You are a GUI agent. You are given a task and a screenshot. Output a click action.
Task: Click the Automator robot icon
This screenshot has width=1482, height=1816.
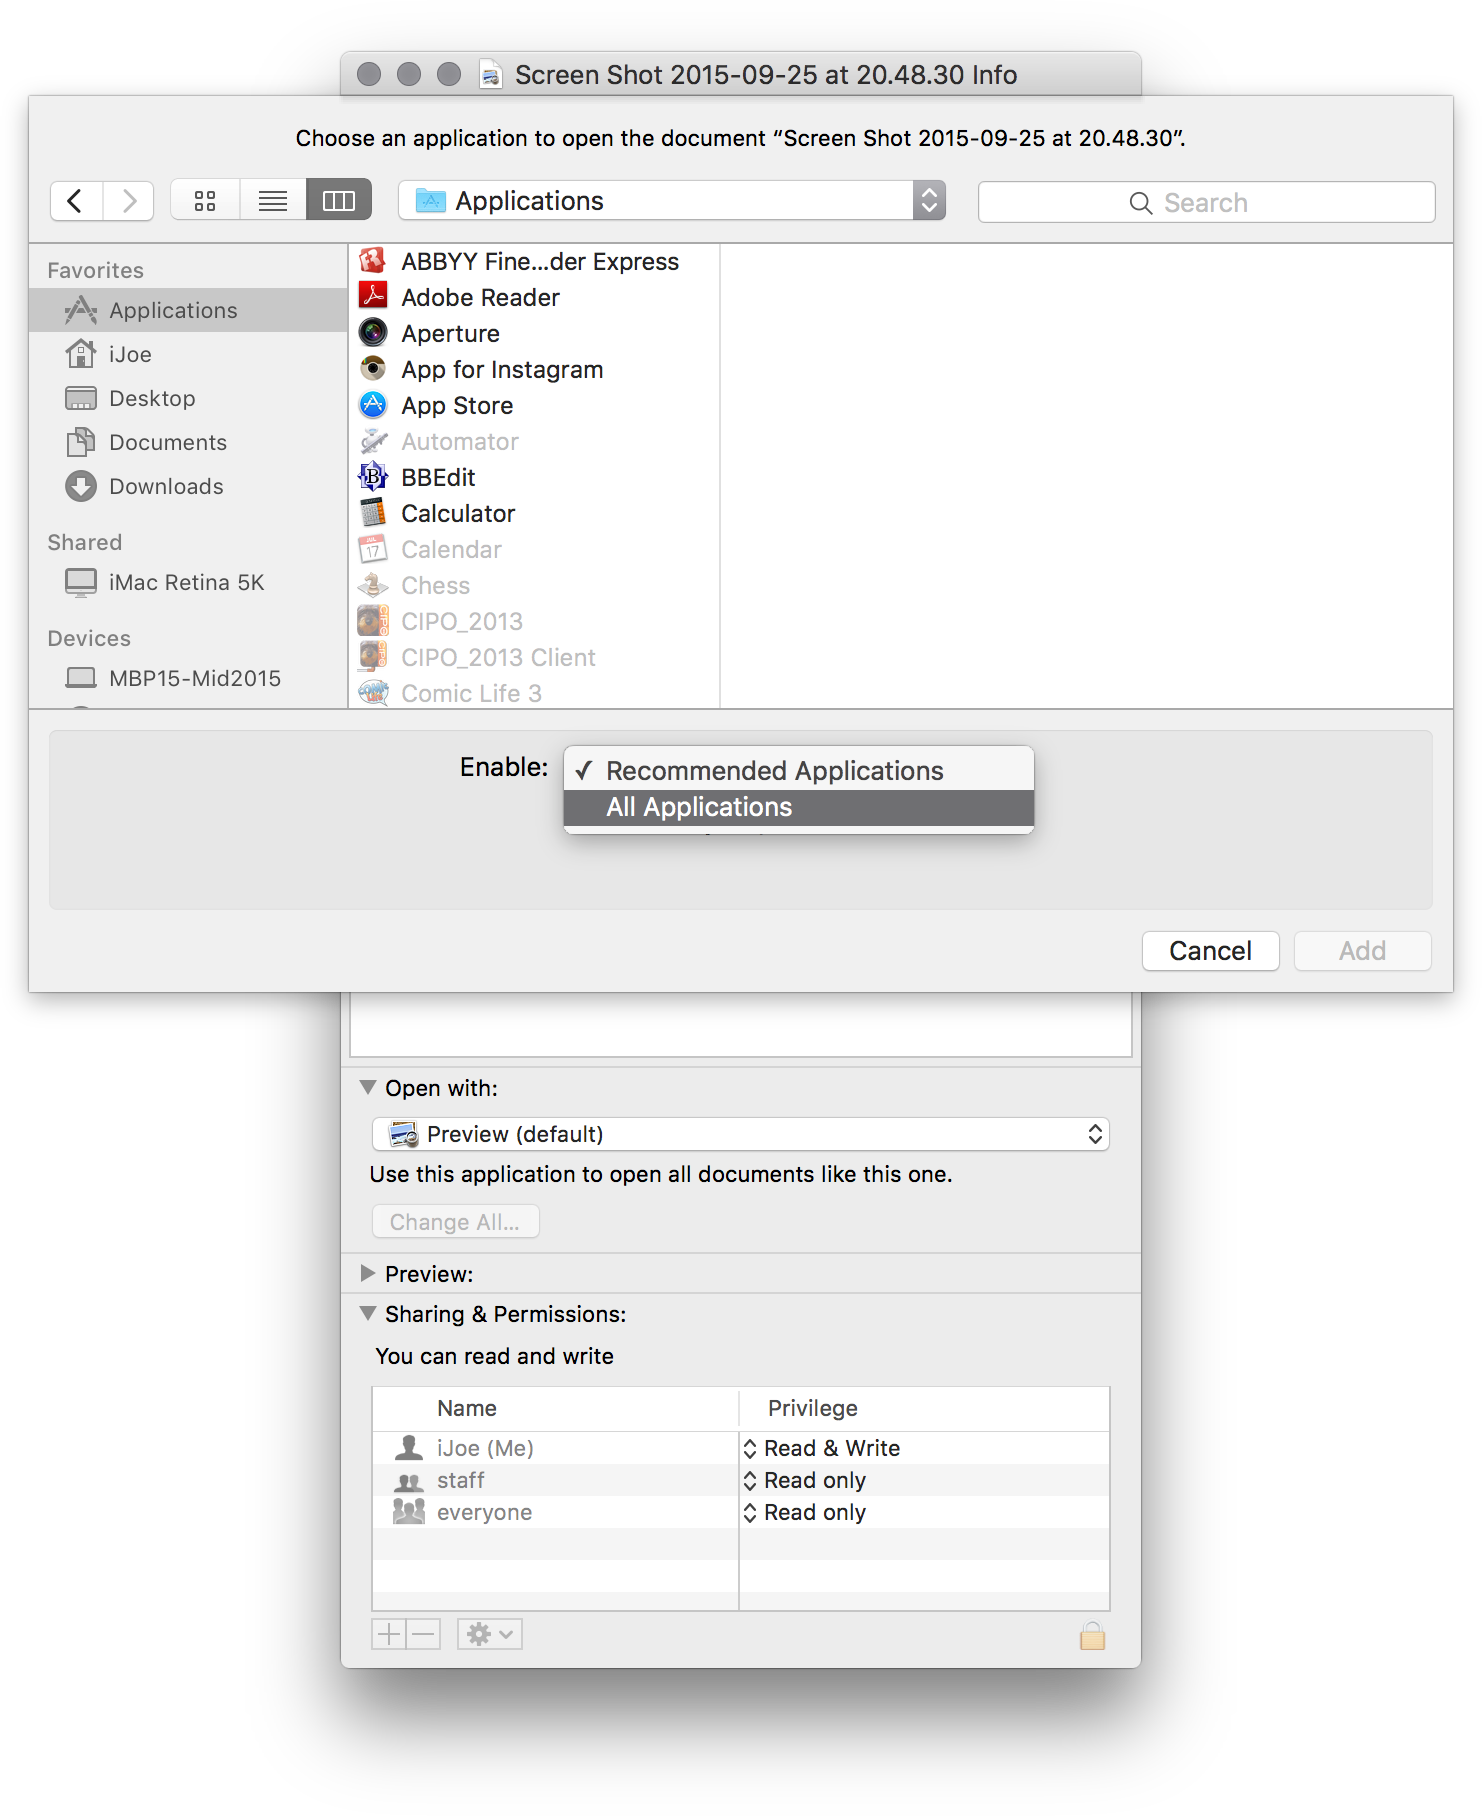[x=373, y=441]
